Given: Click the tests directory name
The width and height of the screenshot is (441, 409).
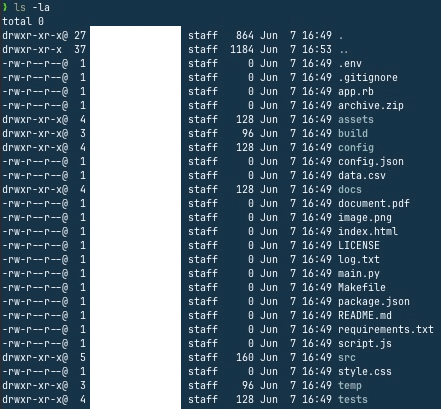Looking at the screenshot, I should (x=353, y=399).
